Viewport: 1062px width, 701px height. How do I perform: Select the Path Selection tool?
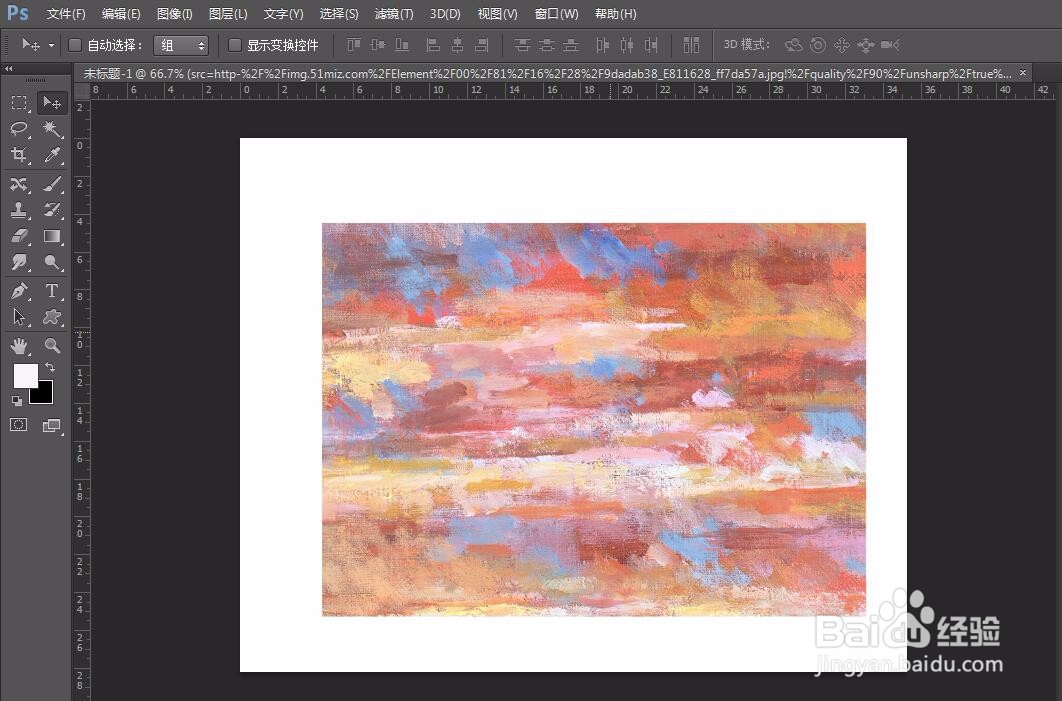(x=19, y=317)
